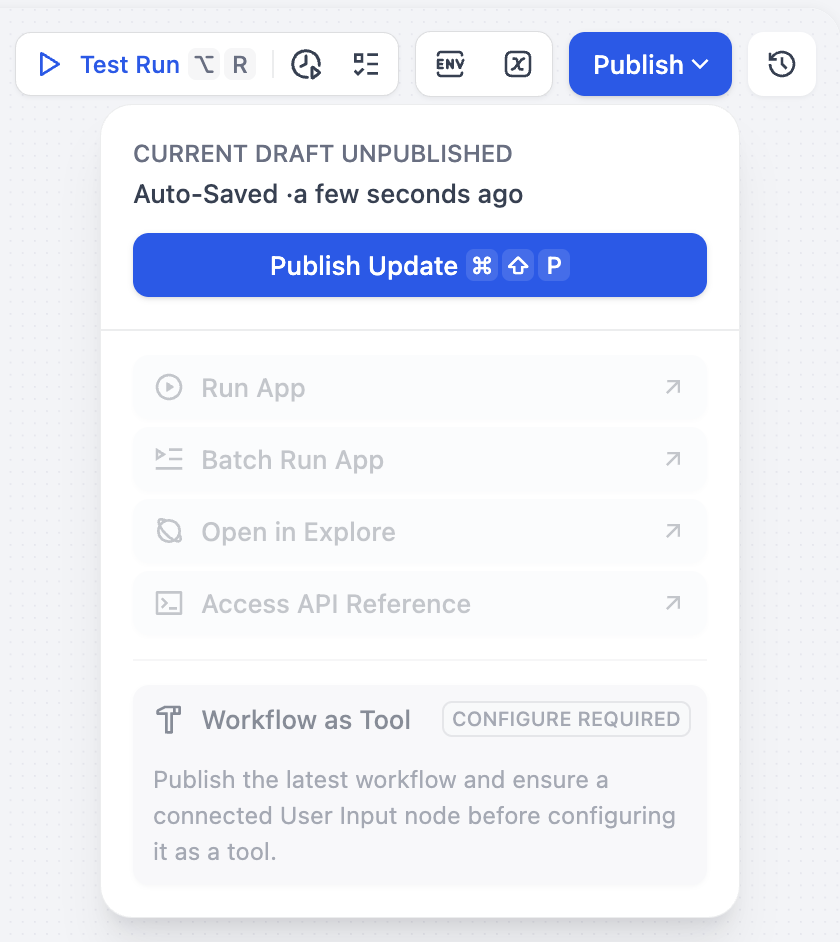
Task: Open the run history clock icon
Action: click(306, 64)
